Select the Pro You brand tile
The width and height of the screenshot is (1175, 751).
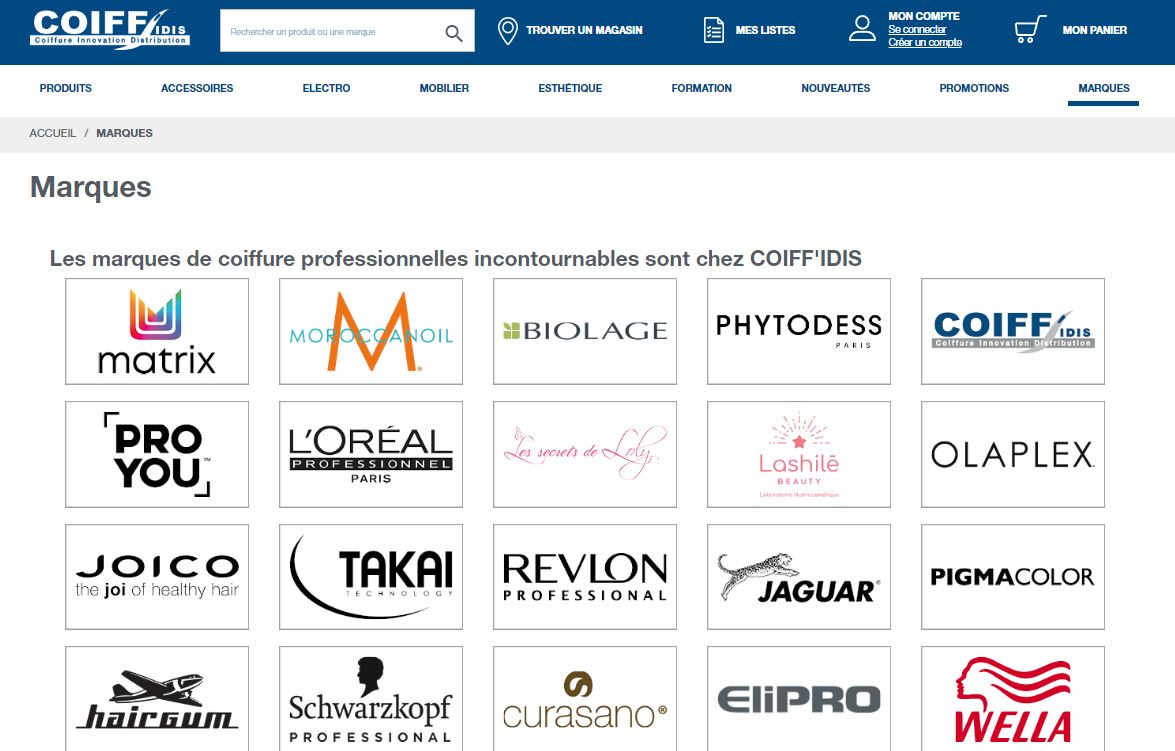coord(157,454)
